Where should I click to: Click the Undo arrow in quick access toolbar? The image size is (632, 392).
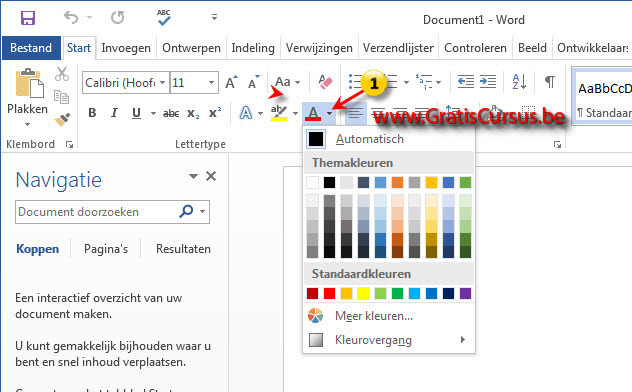click(x=71, y=17)
